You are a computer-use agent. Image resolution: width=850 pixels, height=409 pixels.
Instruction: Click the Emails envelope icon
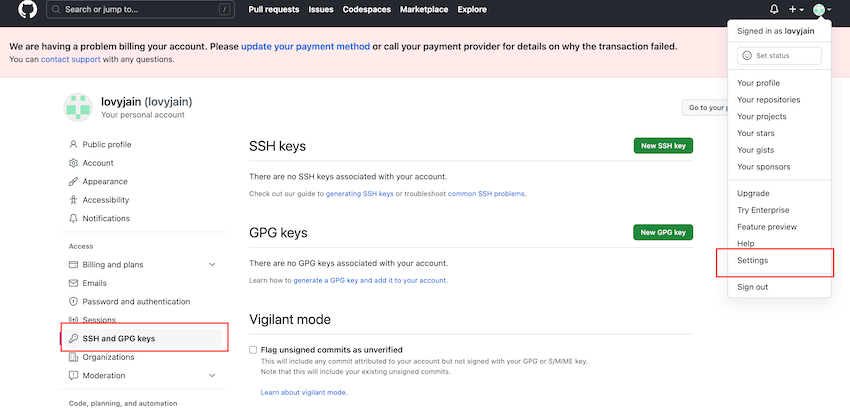click(73, 283)
